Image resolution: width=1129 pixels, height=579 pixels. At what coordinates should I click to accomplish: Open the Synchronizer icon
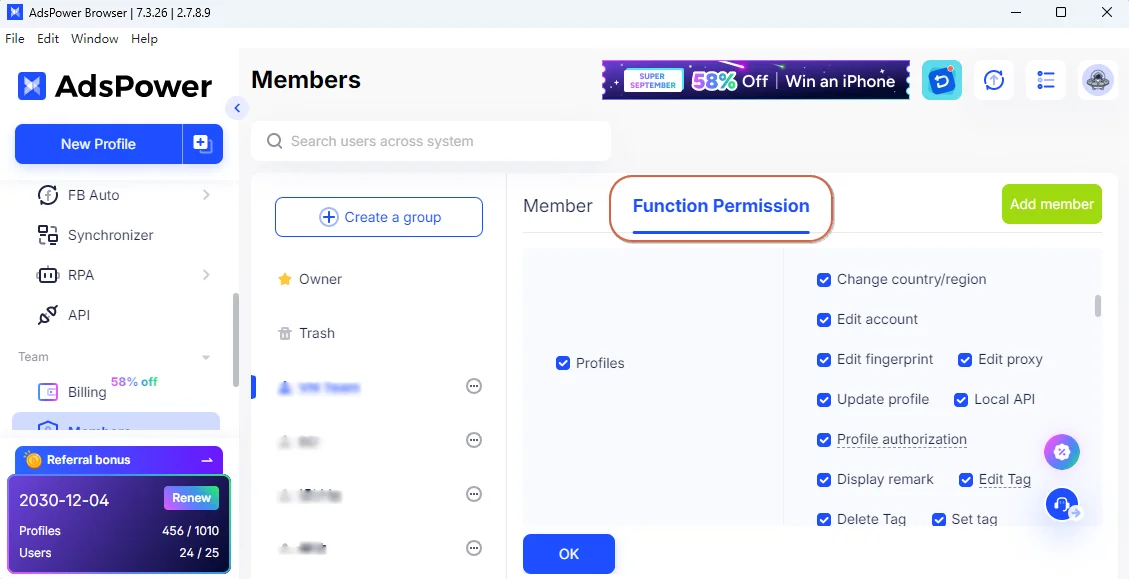tap(48, 235)
